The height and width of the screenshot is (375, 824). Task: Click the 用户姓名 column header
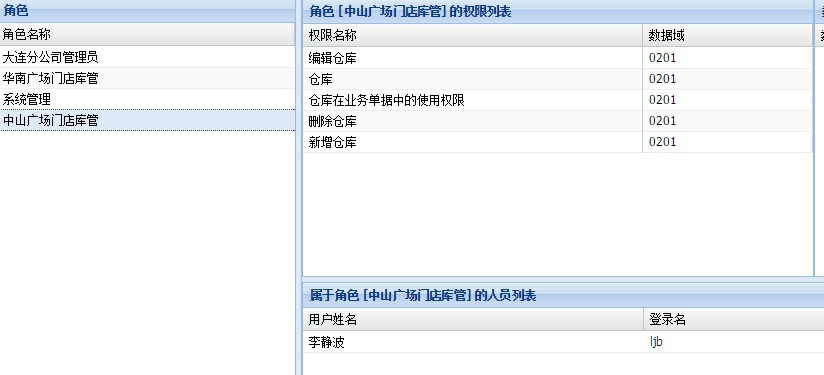tap(473, 319)
